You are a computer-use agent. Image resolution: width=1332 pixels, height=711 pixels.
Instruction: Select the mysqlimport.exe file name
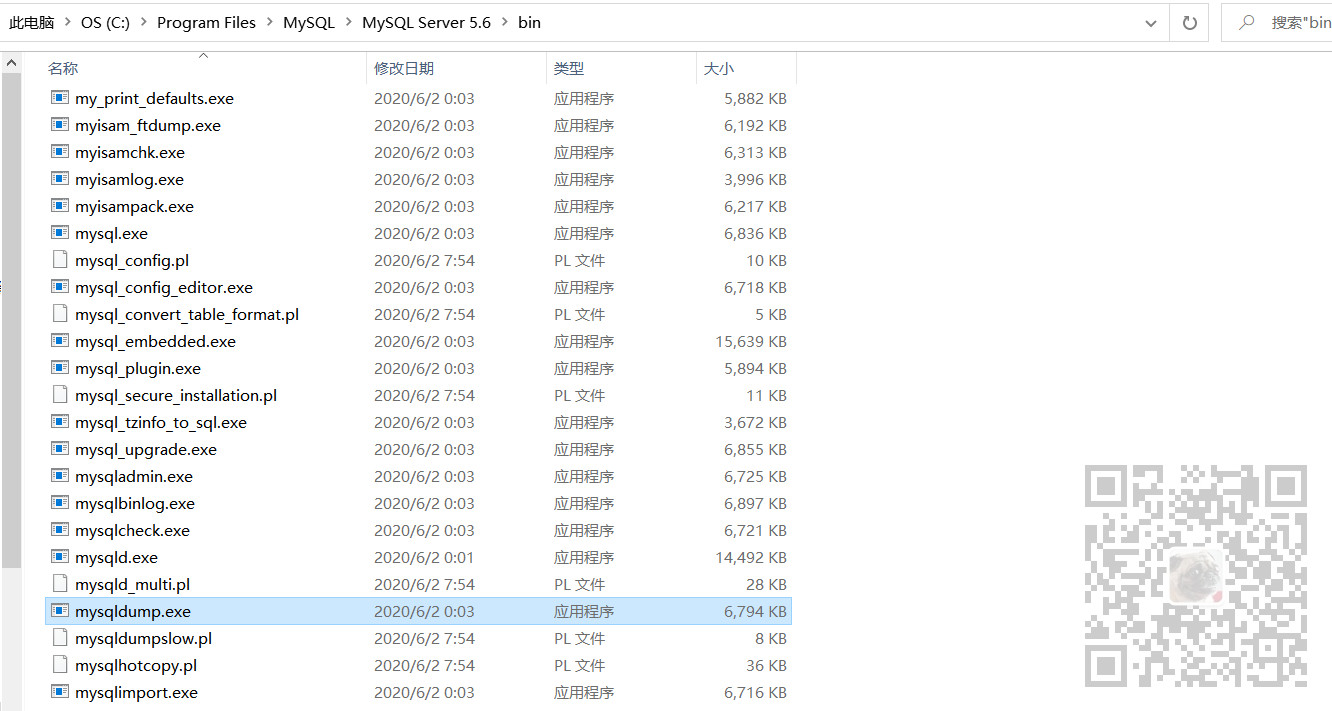pyautogui.click(x=136, y=692)
